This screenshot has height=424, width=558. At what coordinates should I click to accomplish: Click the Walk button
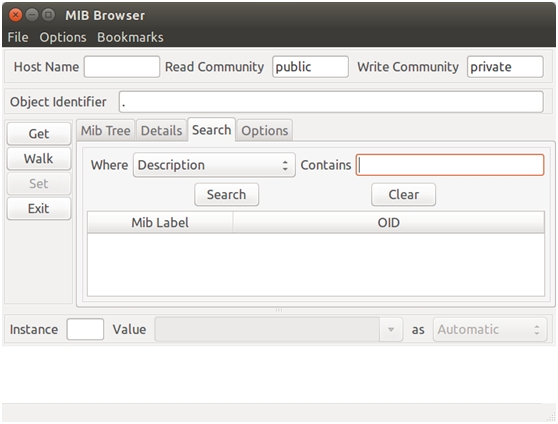pos(39,159)
